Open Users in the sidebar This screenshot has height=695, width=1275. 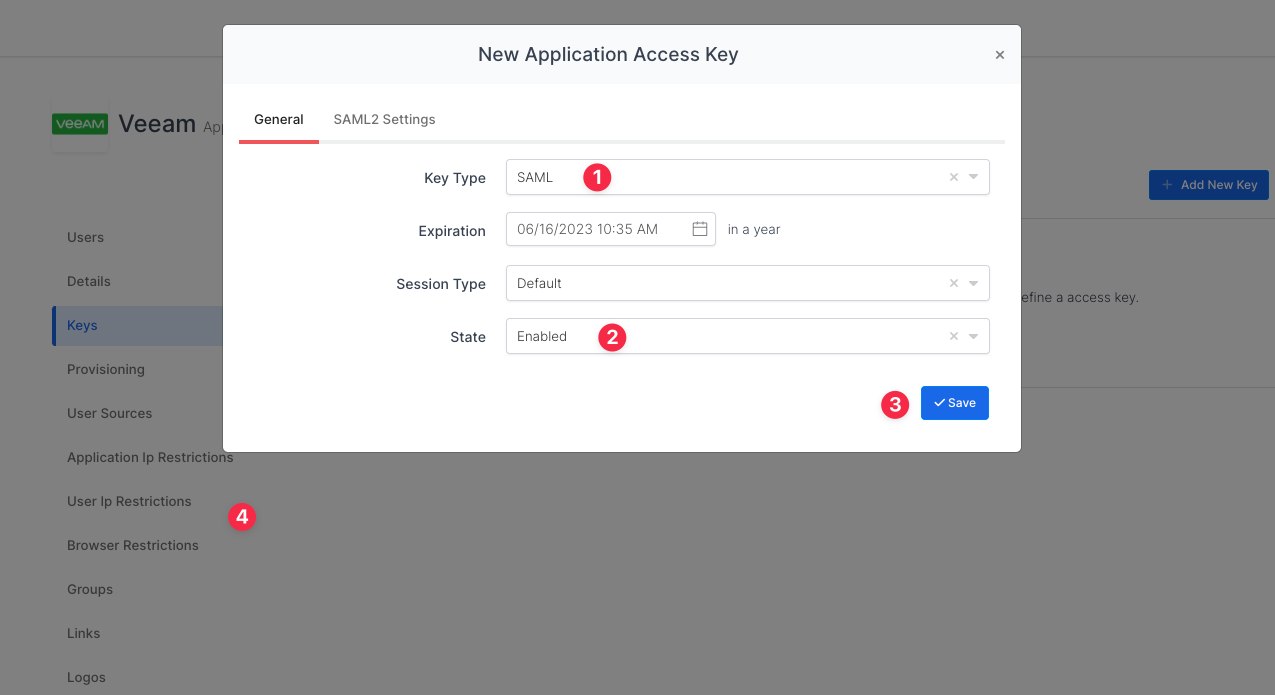85,237
